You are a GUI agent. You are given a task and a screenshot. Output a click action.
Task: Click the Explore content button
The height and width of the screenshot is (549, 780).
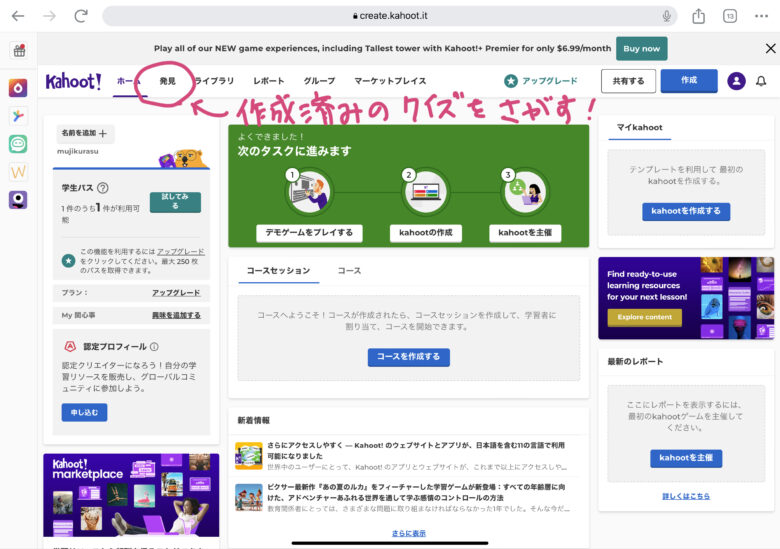pyautogui.click(x=644, y=317)
